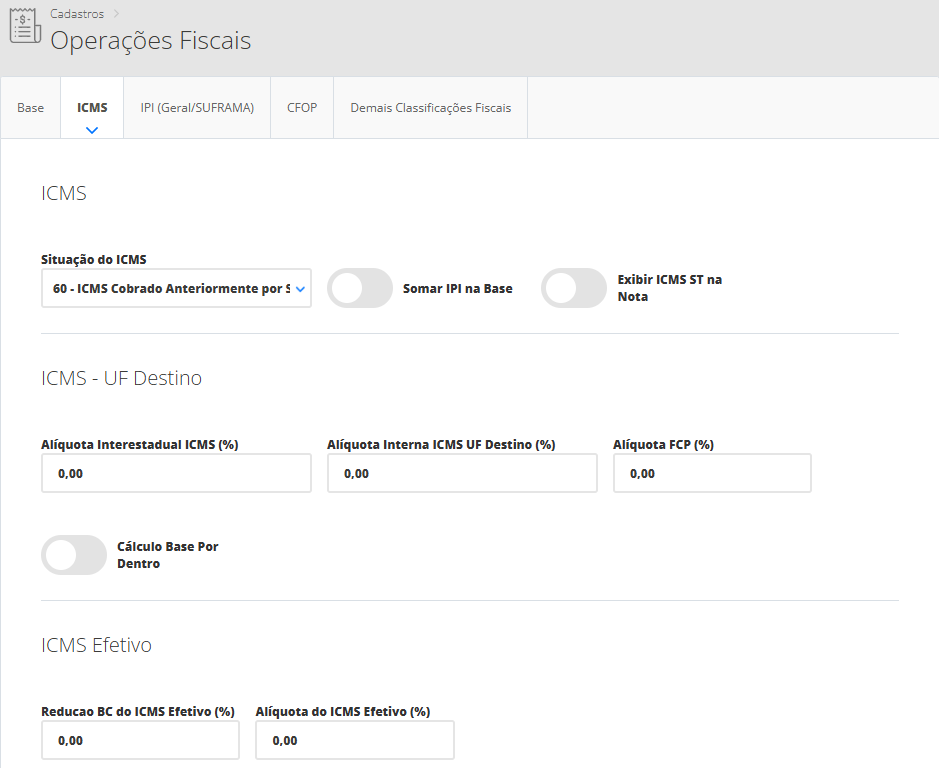Open the Situação do ICMS dropdown
Screen dimensions: 939x768
pos(176,288)
